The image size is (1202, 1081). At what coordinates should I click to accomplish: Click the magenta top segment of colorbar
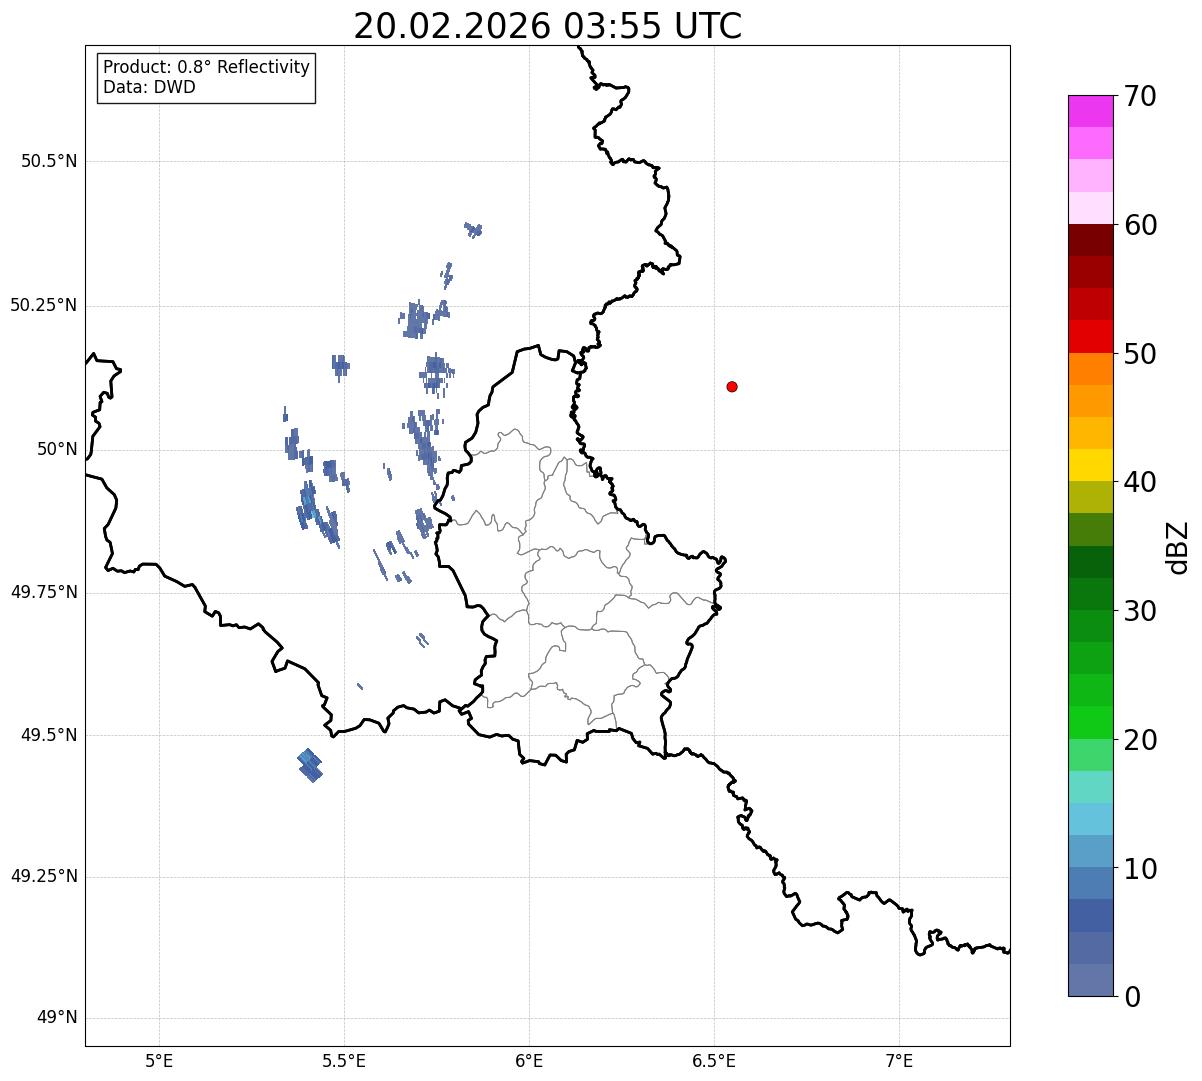(1090, 111)
